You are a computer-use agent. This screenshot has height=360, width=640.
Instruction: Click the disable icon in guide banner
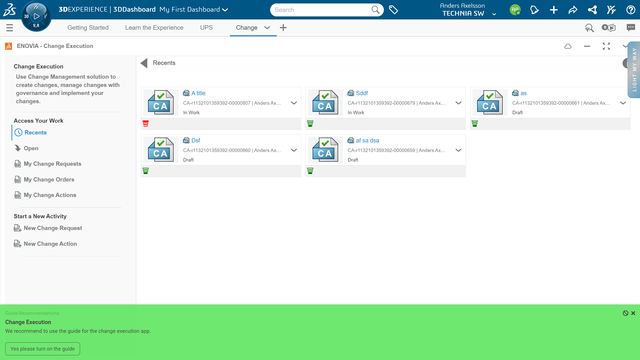625,313
